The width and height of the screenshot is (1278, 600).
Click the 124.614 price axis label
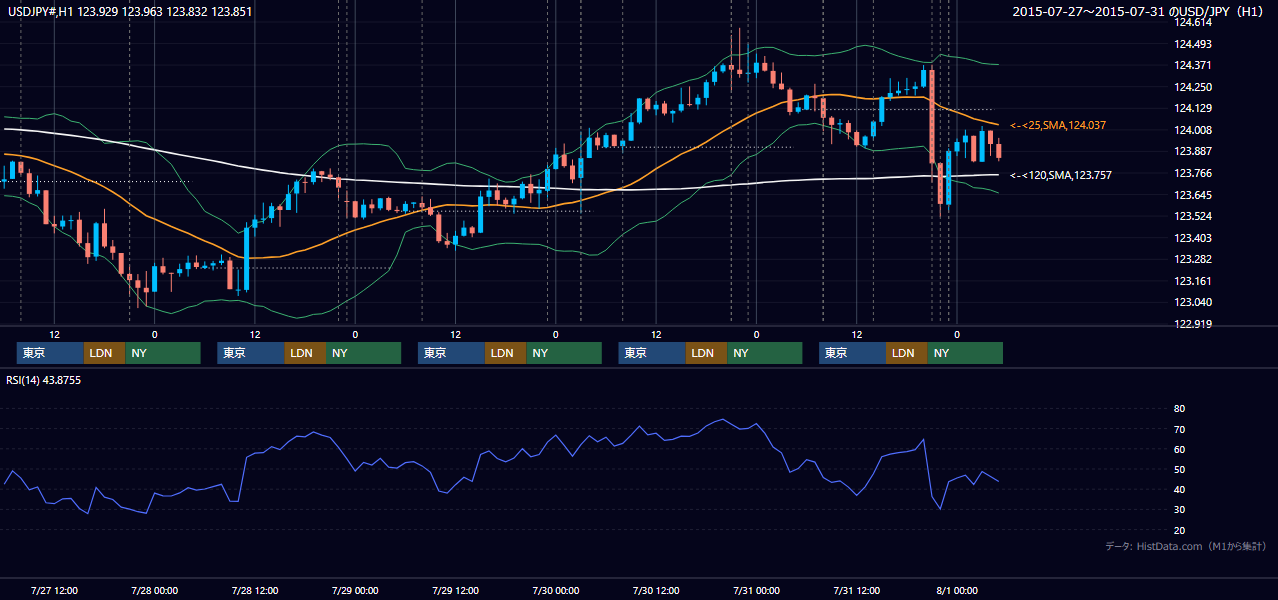coord(1192,22)
